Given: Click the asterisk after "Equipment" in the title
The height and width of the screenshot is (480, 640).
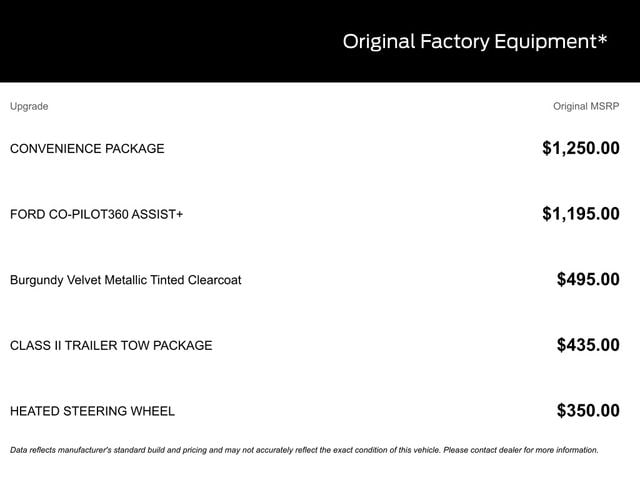Looking at the screenshot, I should (x=602, y=38).
